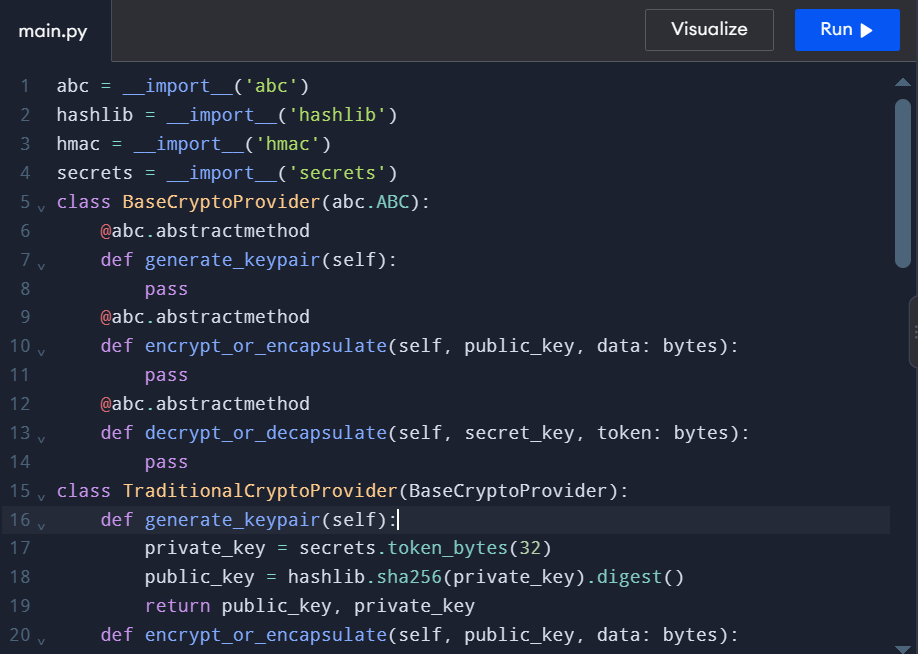Collapse the TraditionalCryptoProvider class at line 15
This screenshot has width=918, height=654.
(x=41, y=496)
